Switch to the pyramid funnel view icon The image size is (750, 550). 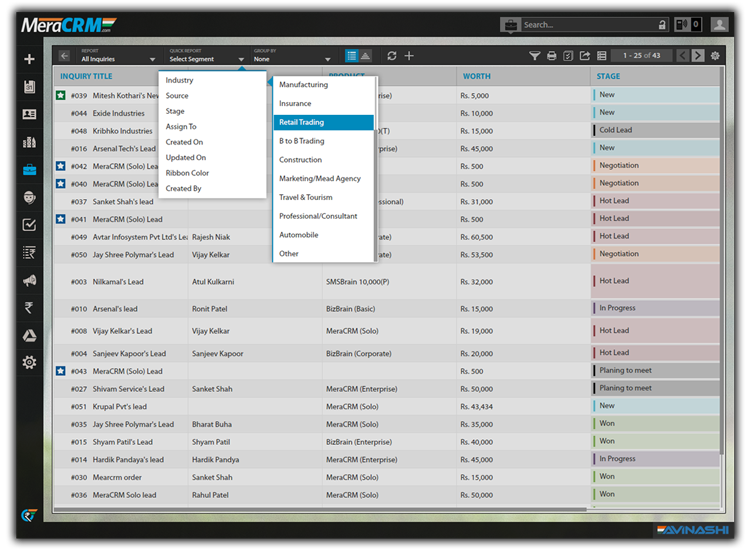365,56
